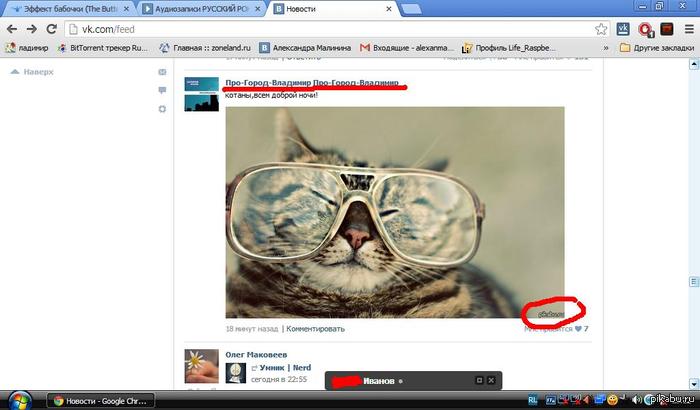Open the Chrome menu button
The height and width of the screenshot is (410, 700).
coord(687,29)
